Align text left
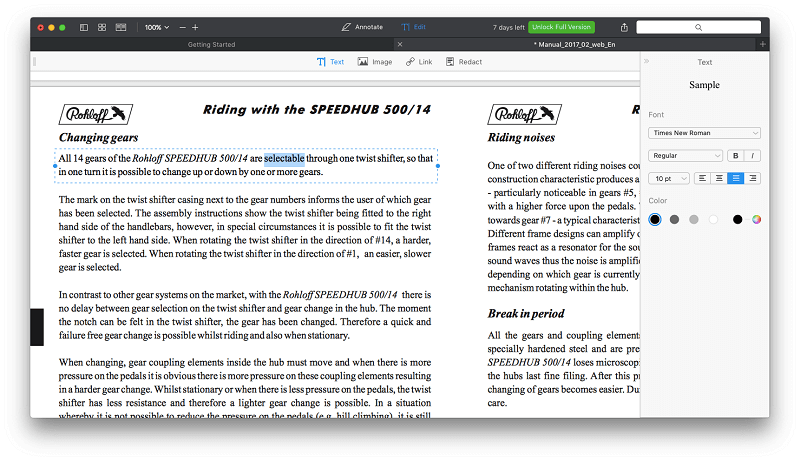The image size is (800, 461). coord(703,178)
